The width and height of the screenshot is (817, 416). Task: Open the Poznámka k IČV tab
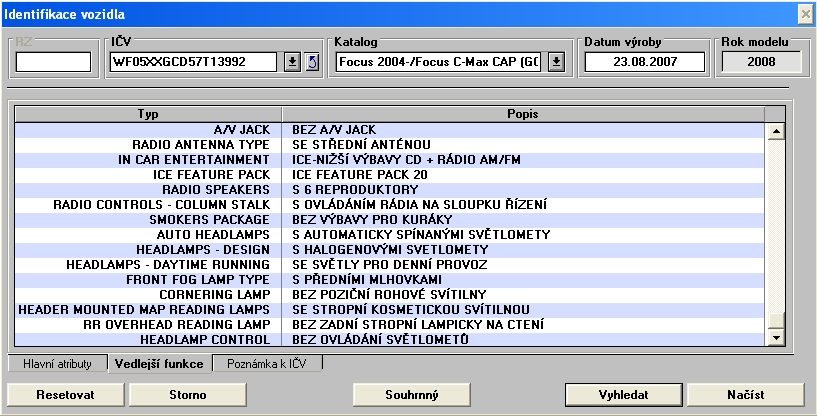268,364
